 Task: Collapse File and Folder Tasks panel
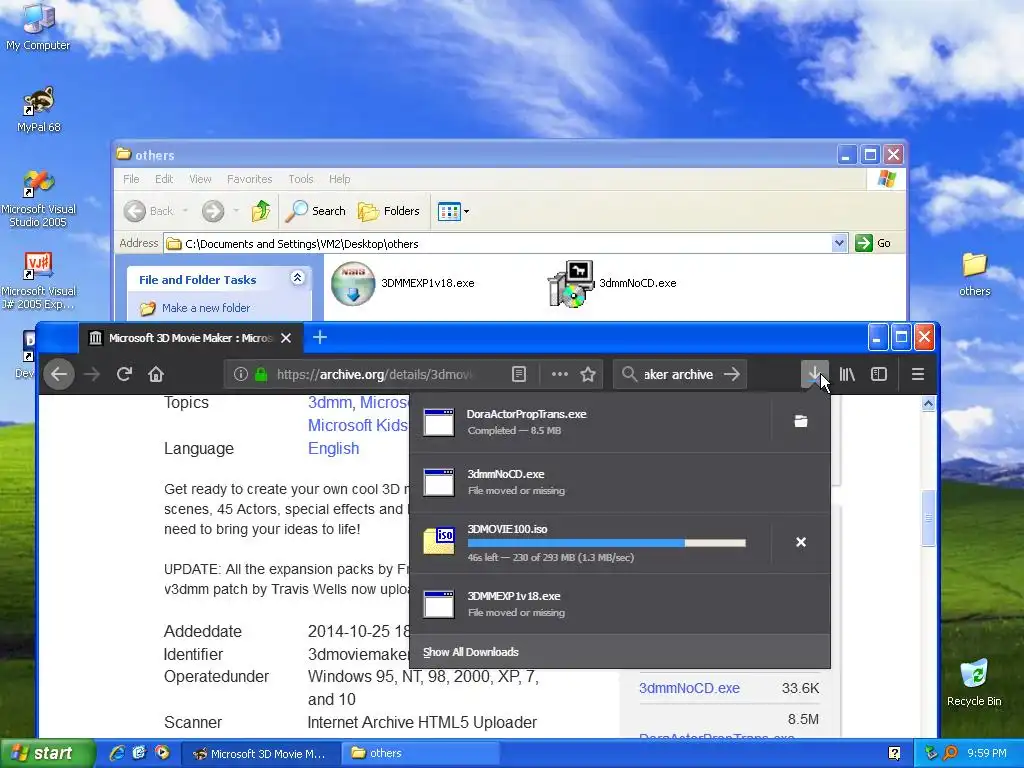[x=297, y=278]
